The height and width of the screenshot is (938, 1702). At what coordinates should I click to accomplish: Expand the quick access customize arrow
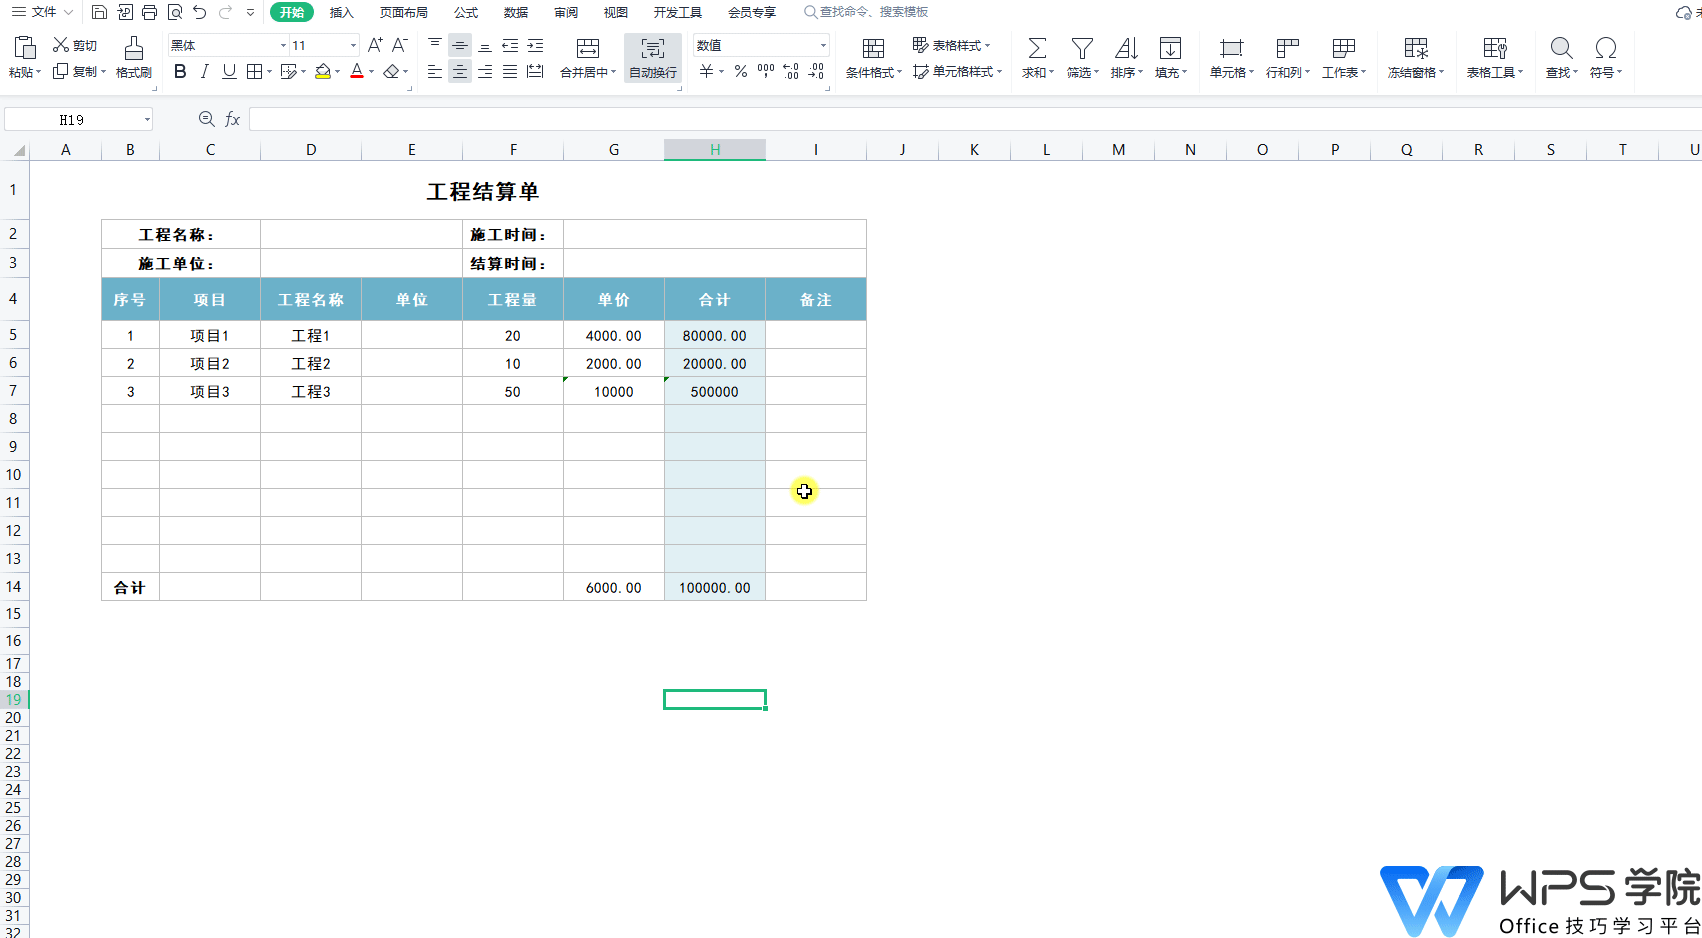pyautogui.click(x=250, y=12)
